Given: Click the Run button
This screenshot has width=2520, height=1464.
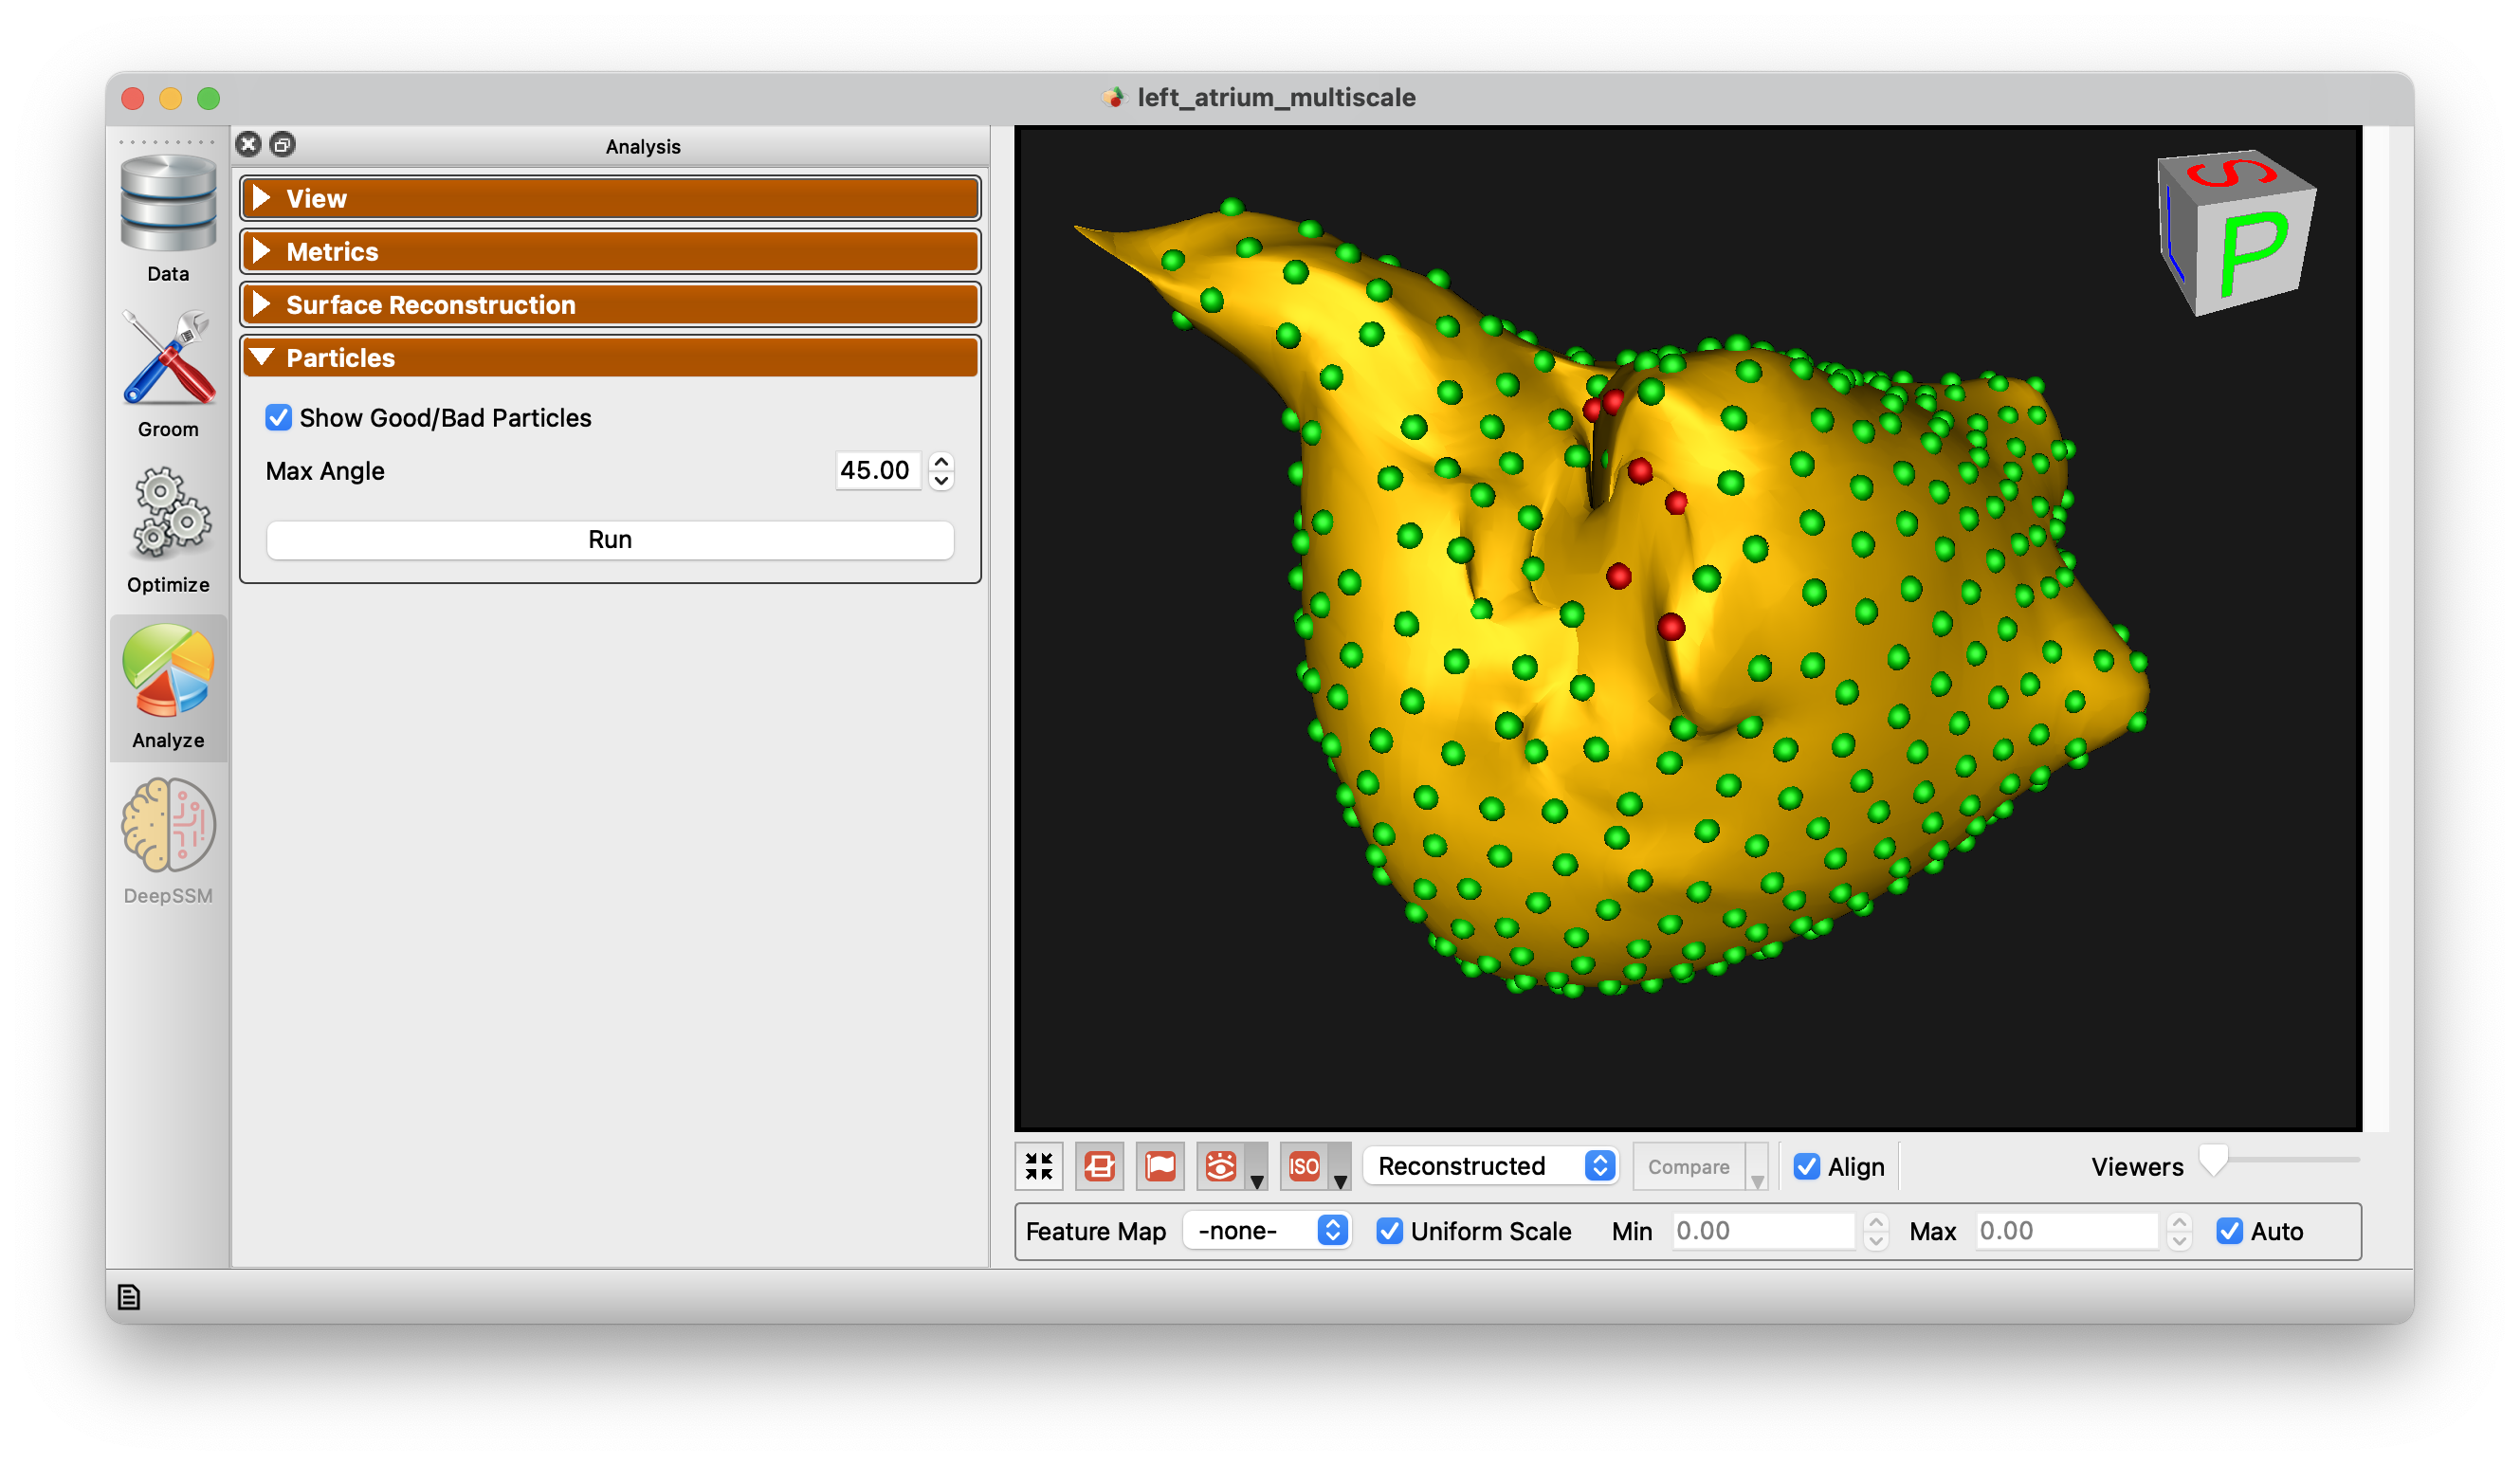Looking at the screenshot, I should 610,540.
